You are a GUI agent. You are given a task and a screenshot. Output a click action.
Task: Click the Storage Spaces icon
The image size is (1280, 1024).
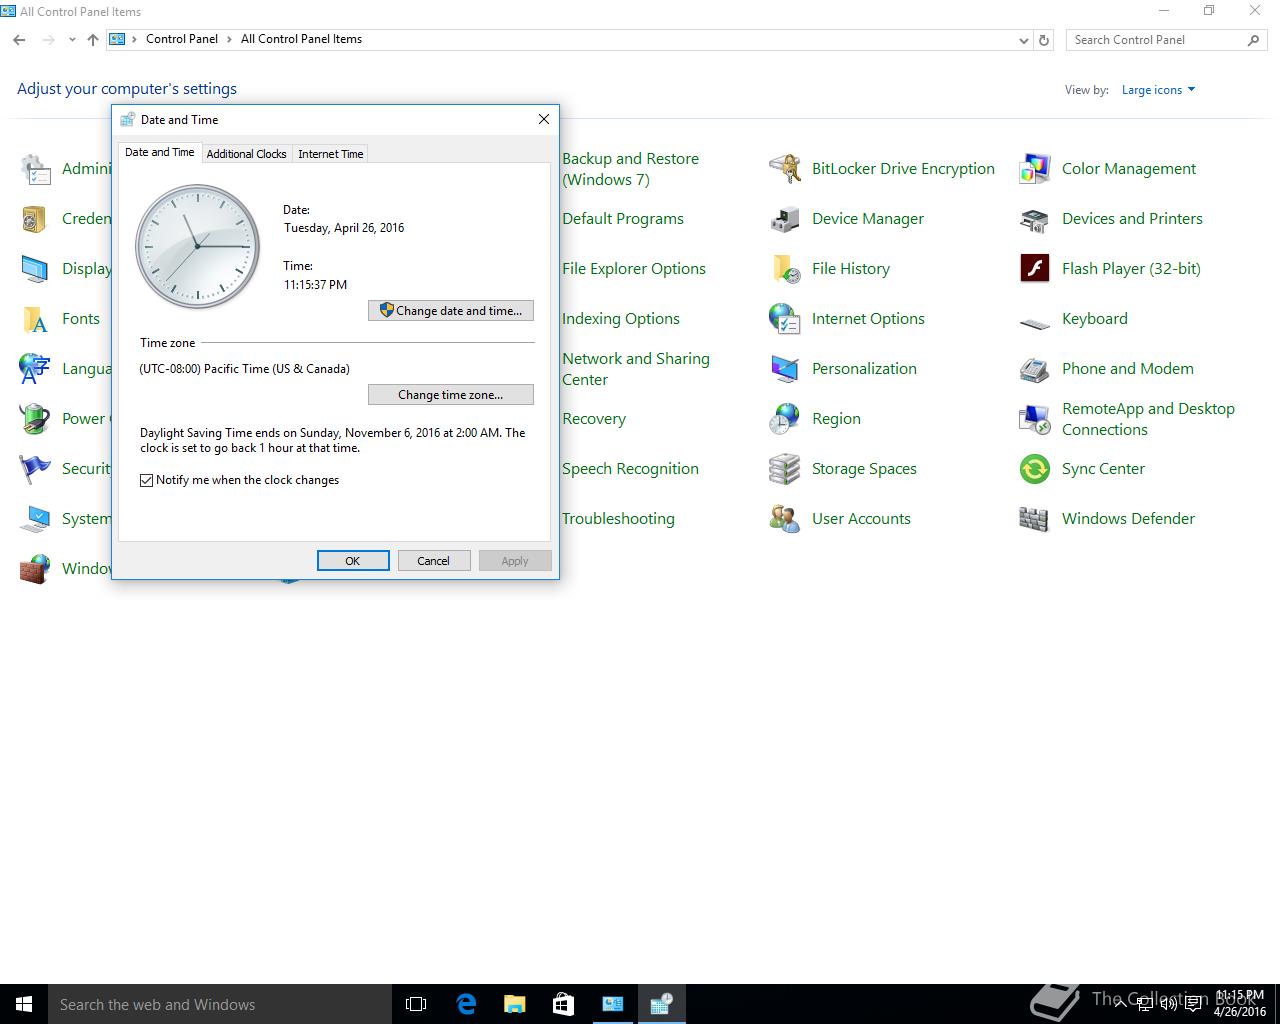(785, 469)
